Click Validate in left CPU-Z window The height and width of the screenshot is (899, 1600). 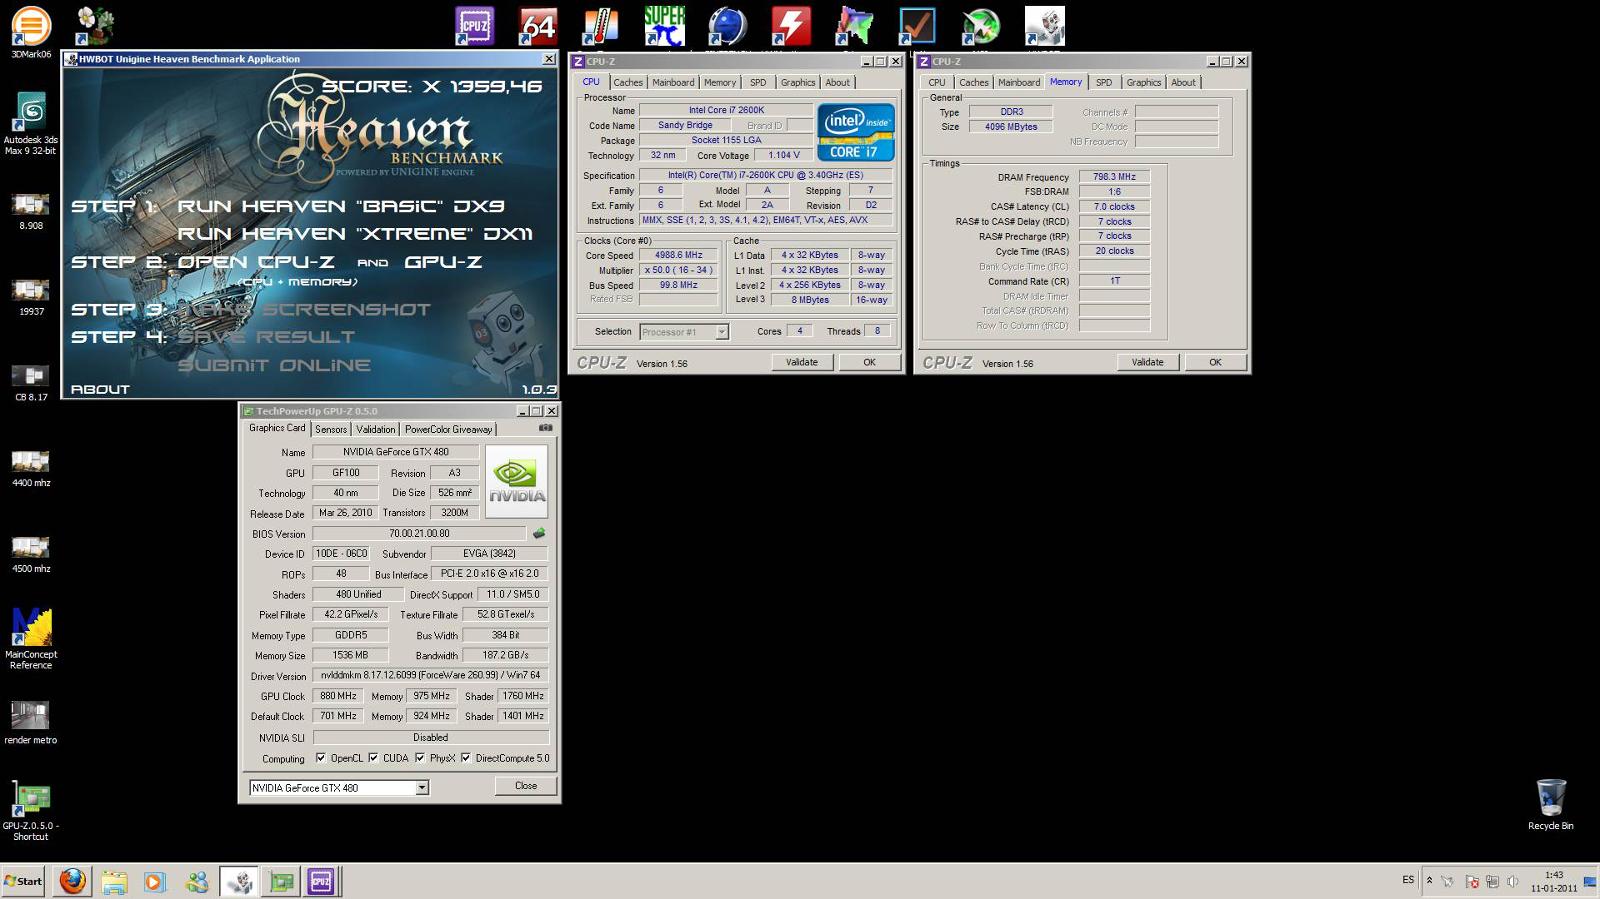(x=802, y=362)
